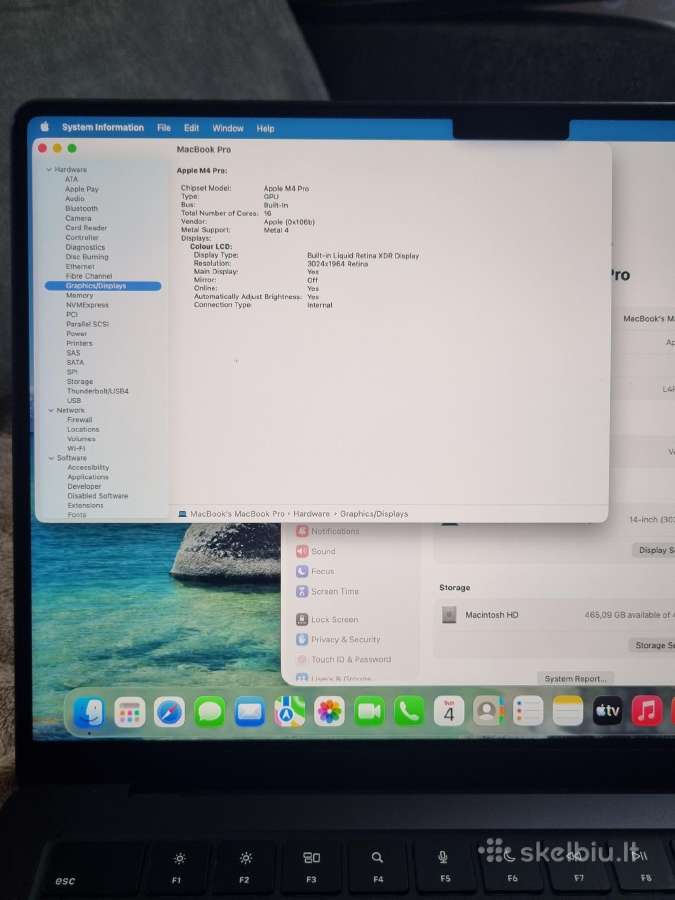675x900 pixels.
Task: Select Bluetooth in the sidebar
Action: pos(82,208)
